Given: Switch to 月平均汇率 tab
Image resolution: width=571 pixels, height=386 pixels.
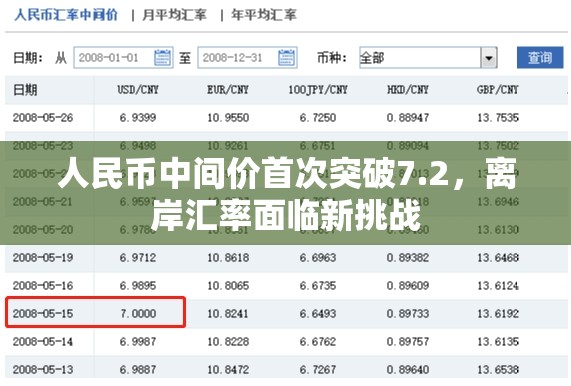Looking at the screenshot, I should tap(174, 15).
